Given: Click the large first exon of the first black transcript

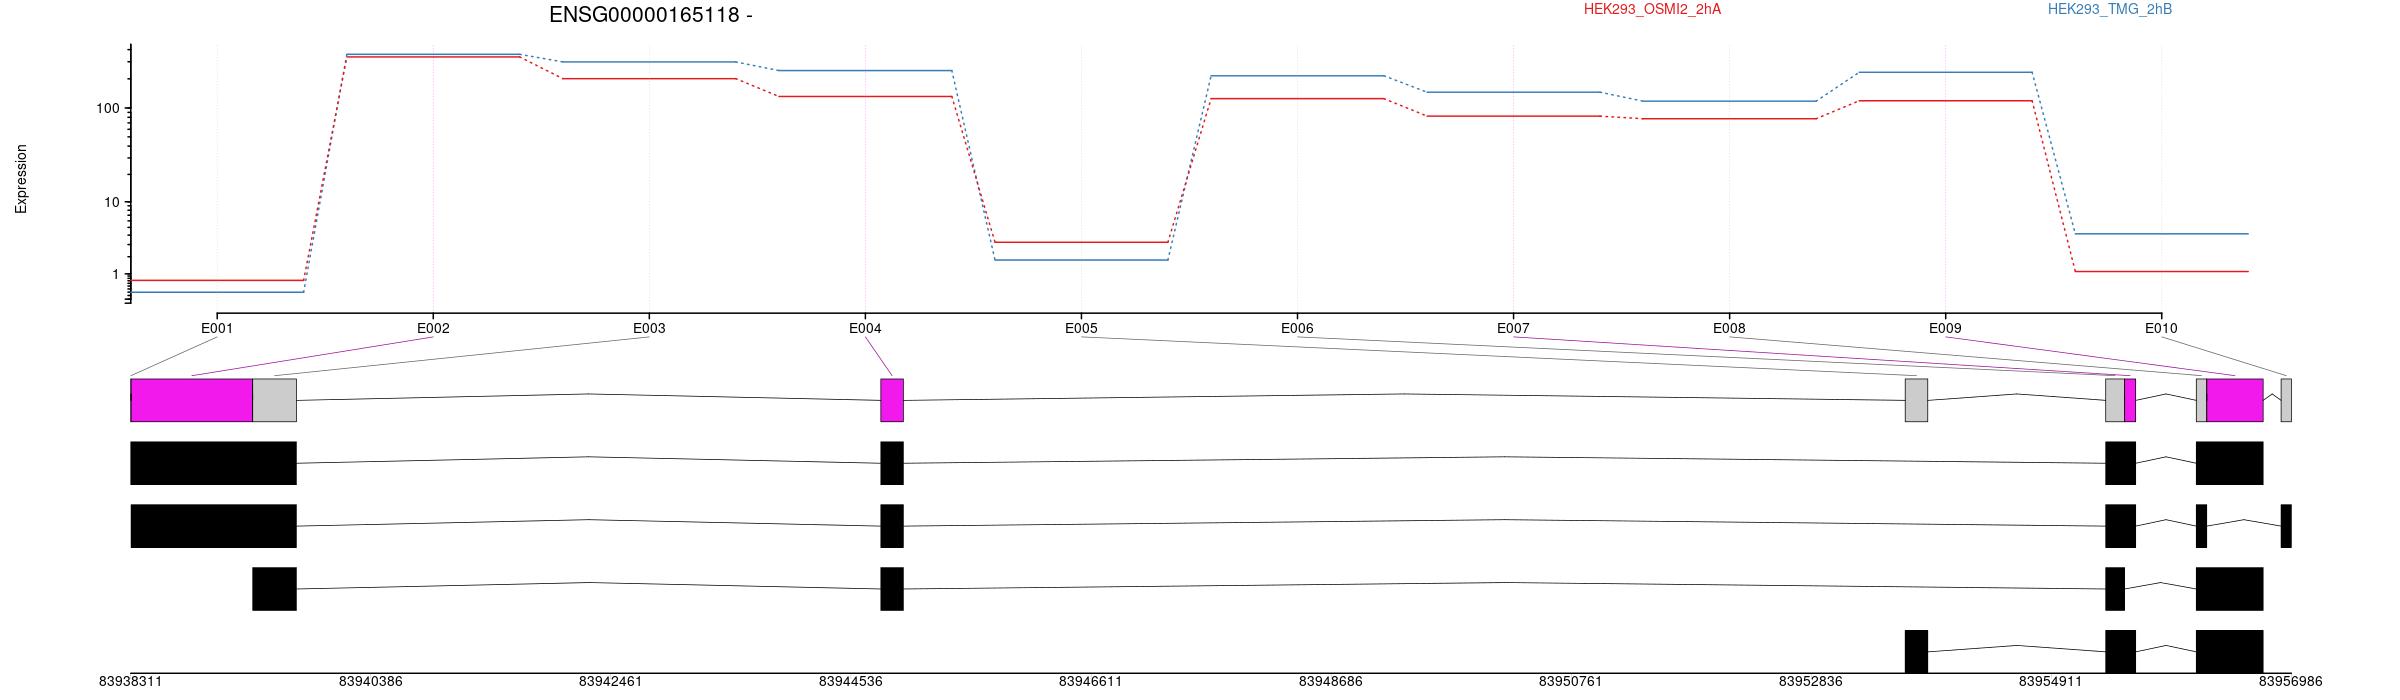Looking at the screenshot, I should (213, 463).
